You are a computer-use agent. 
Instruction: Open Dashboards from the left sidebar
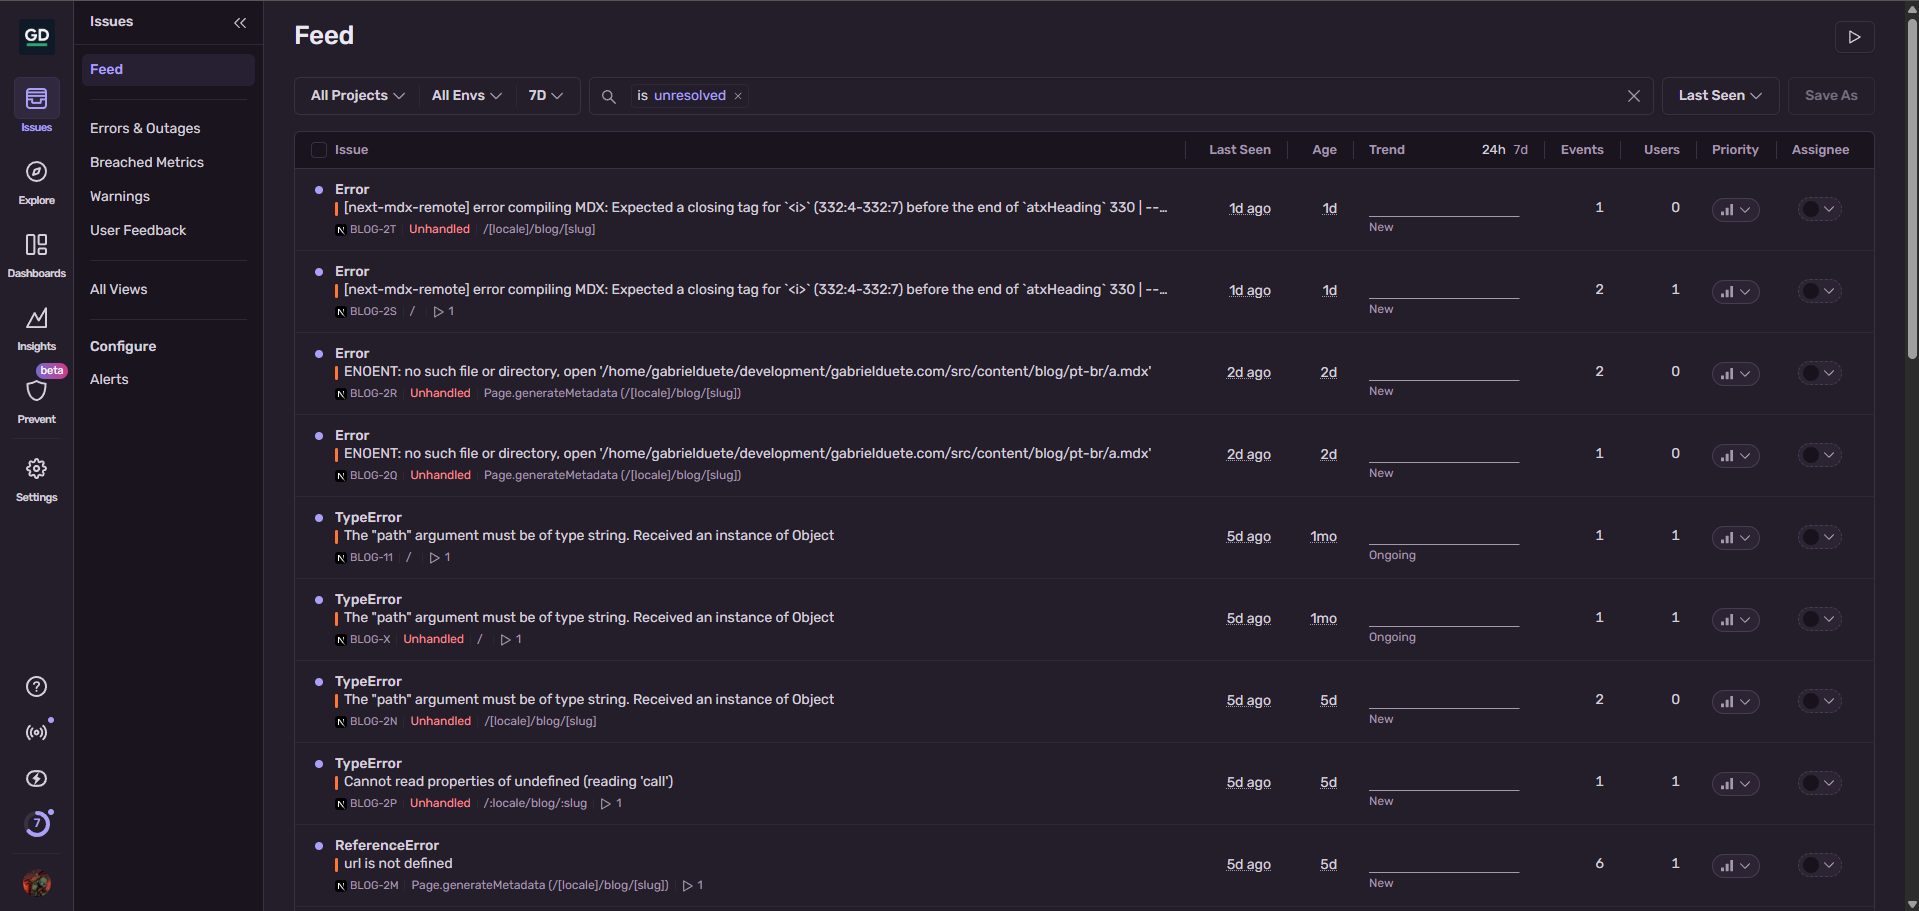[36, 250]
